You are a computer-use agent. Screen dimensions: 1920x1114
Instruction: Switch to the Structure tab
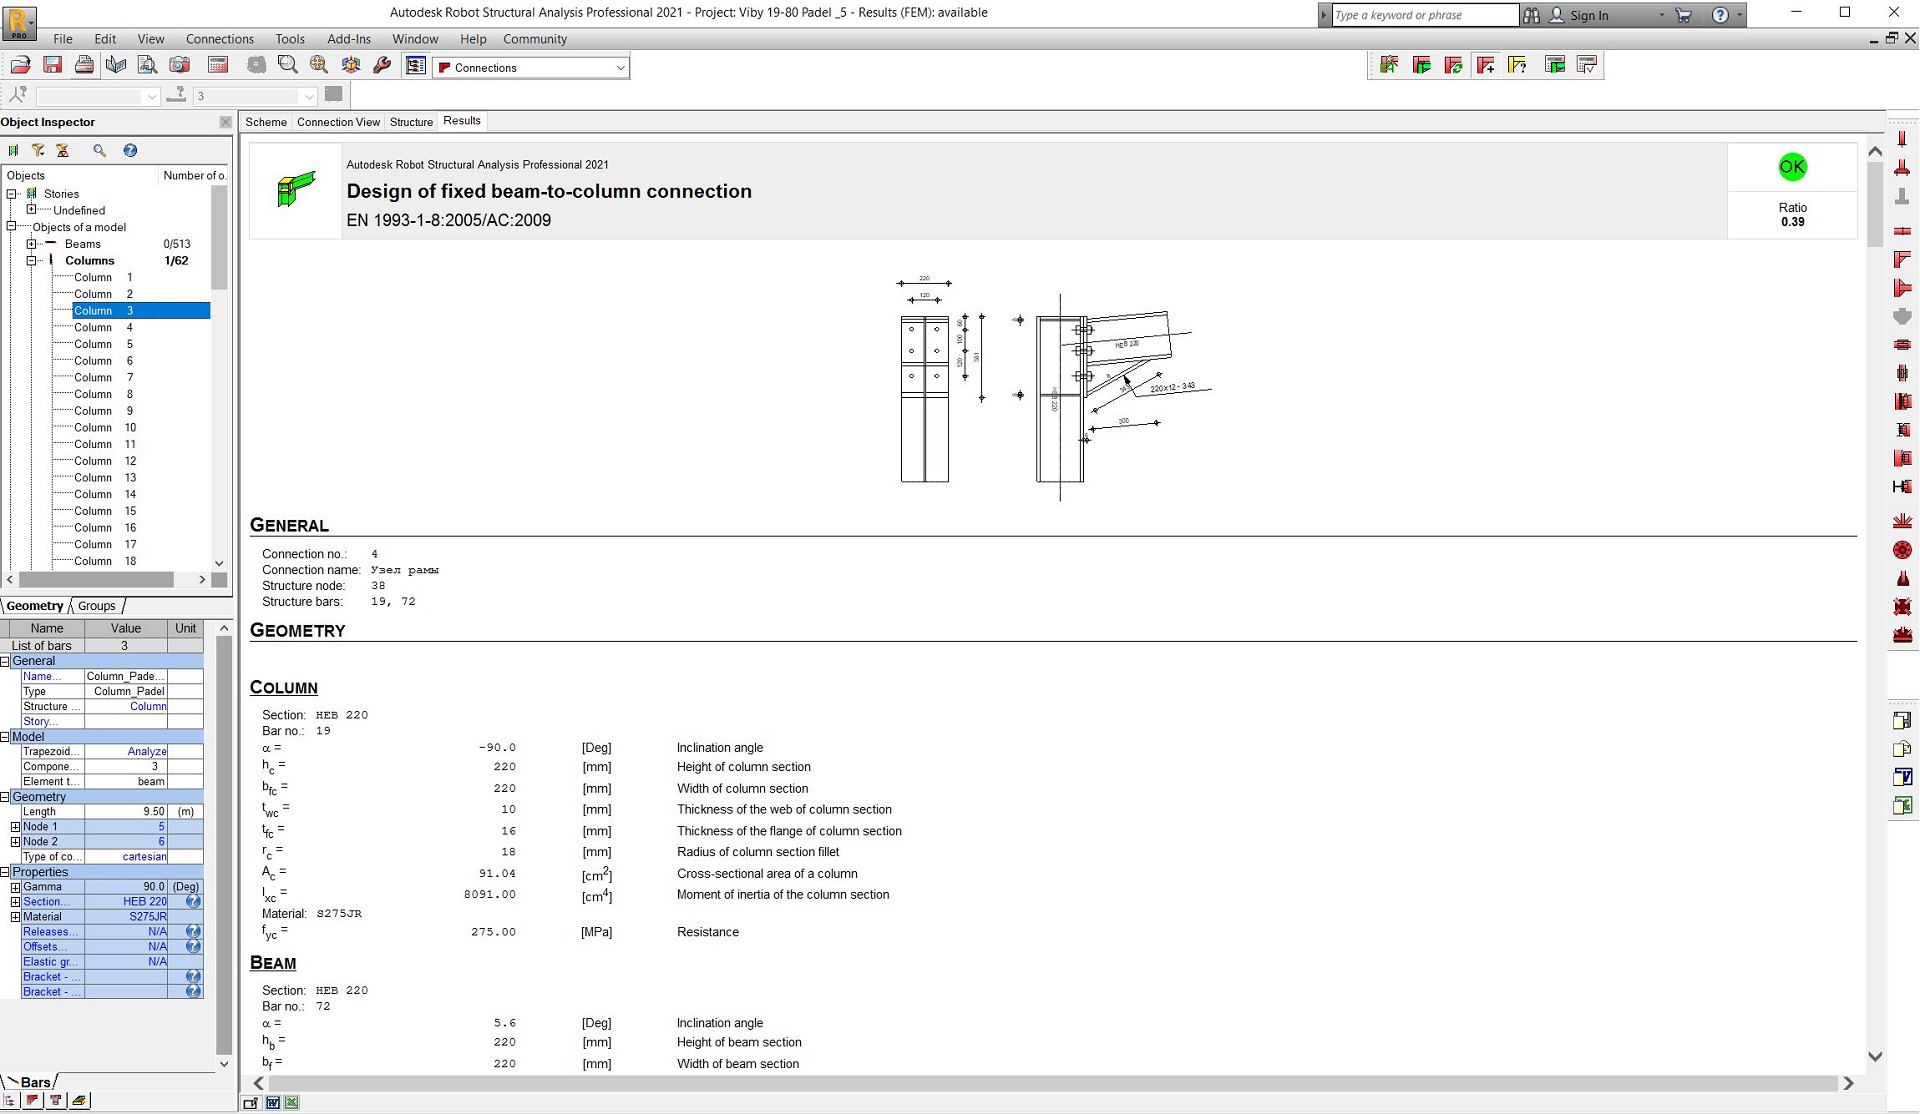[x=411, y=121]
